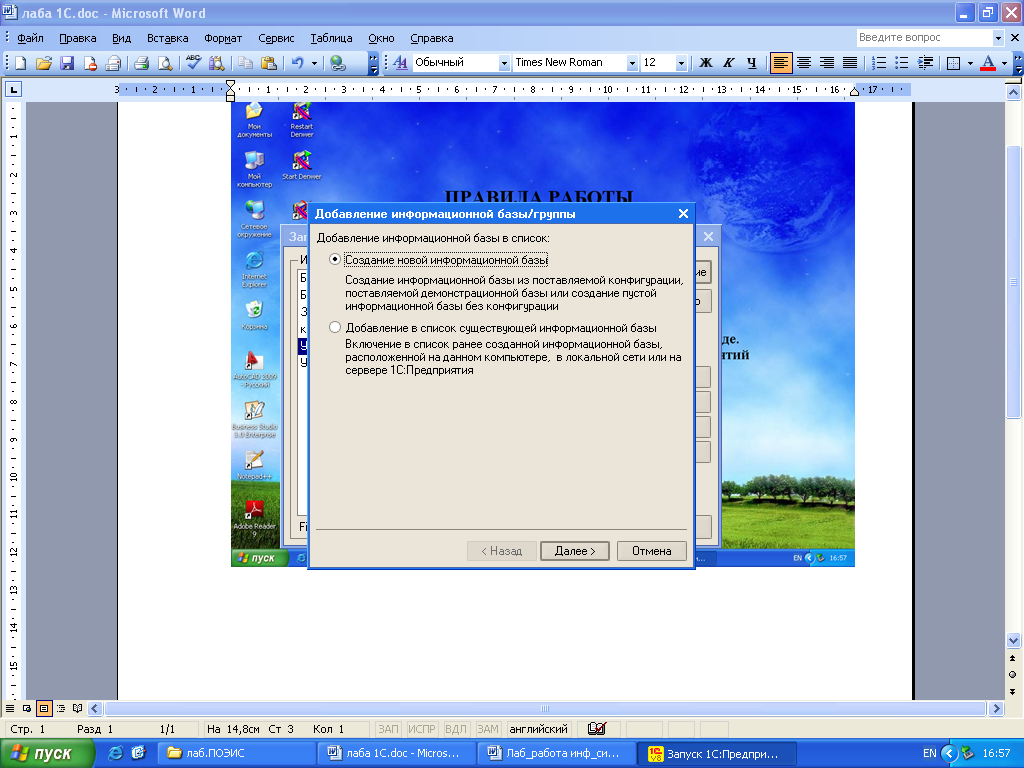Image resolution: width=1024 pixels, height=768 pixels.
Task: Create a new blank document
Action: (21, 63)
